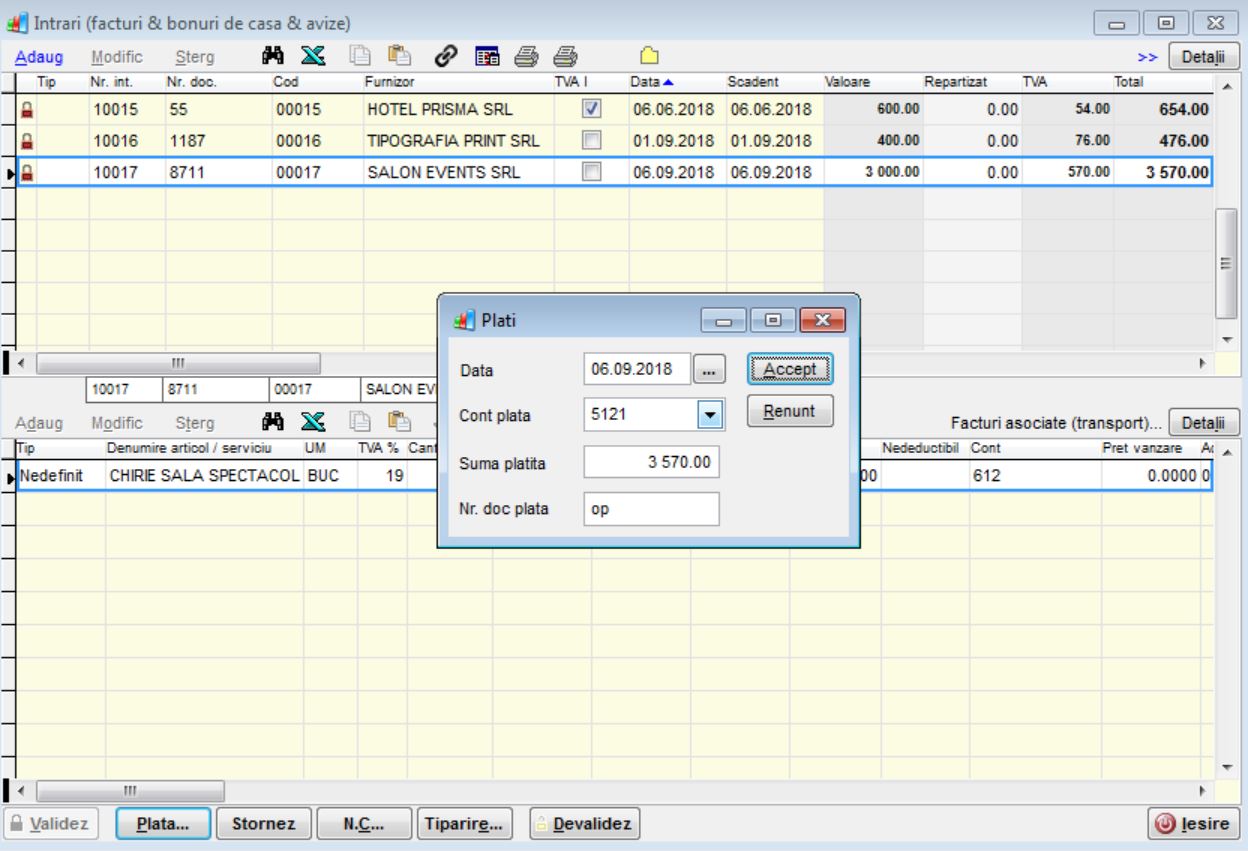Check TVA I checkbox for SALON EVENTS SRL

(x=591, y=170)
